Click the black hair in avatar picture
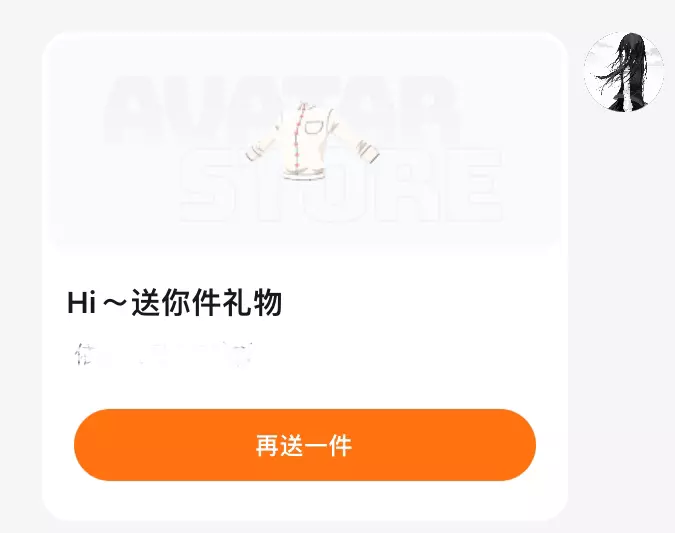 point(629,67)
